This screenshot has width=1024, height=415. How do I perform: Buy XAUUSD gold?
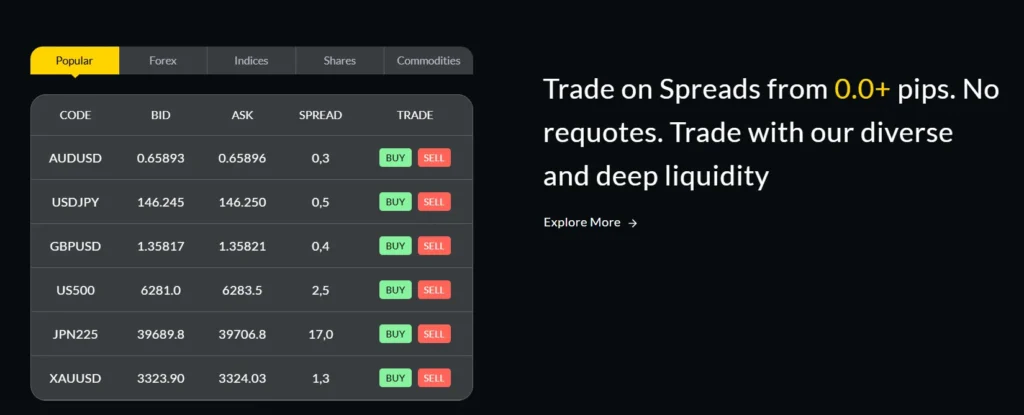395,378
